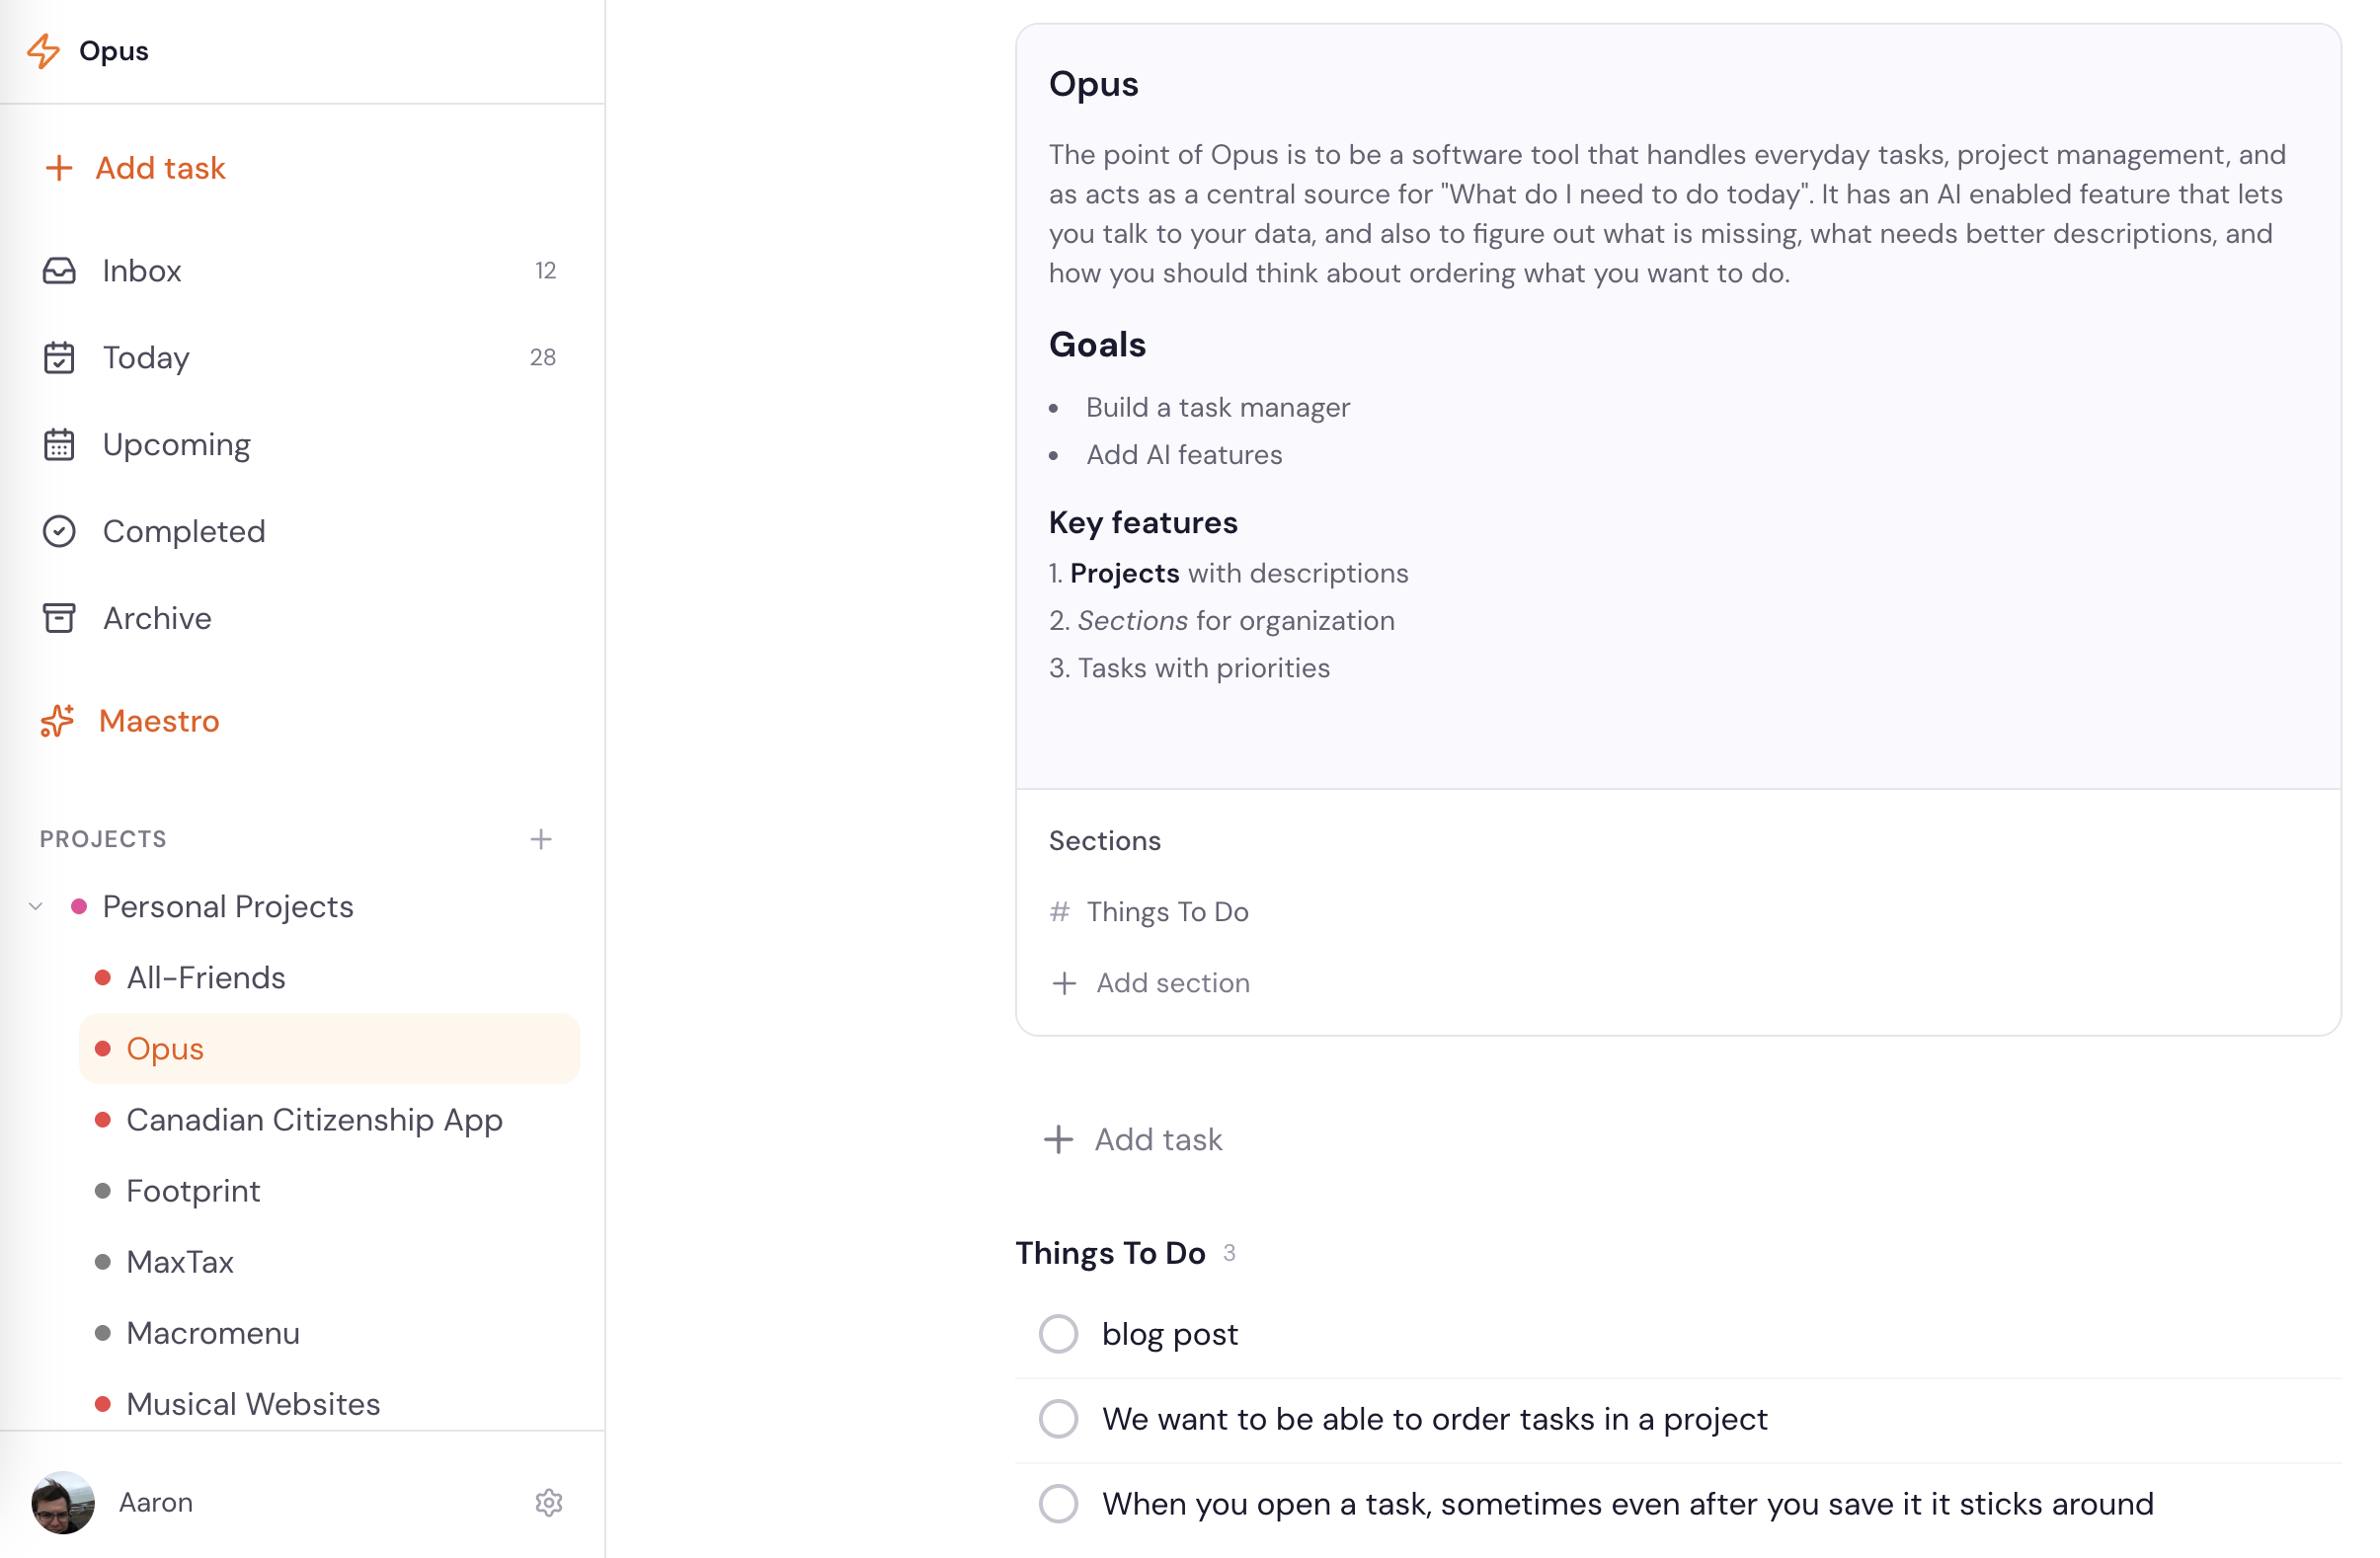Click the Opus lightning bolt logo icon

pos(44,50)
